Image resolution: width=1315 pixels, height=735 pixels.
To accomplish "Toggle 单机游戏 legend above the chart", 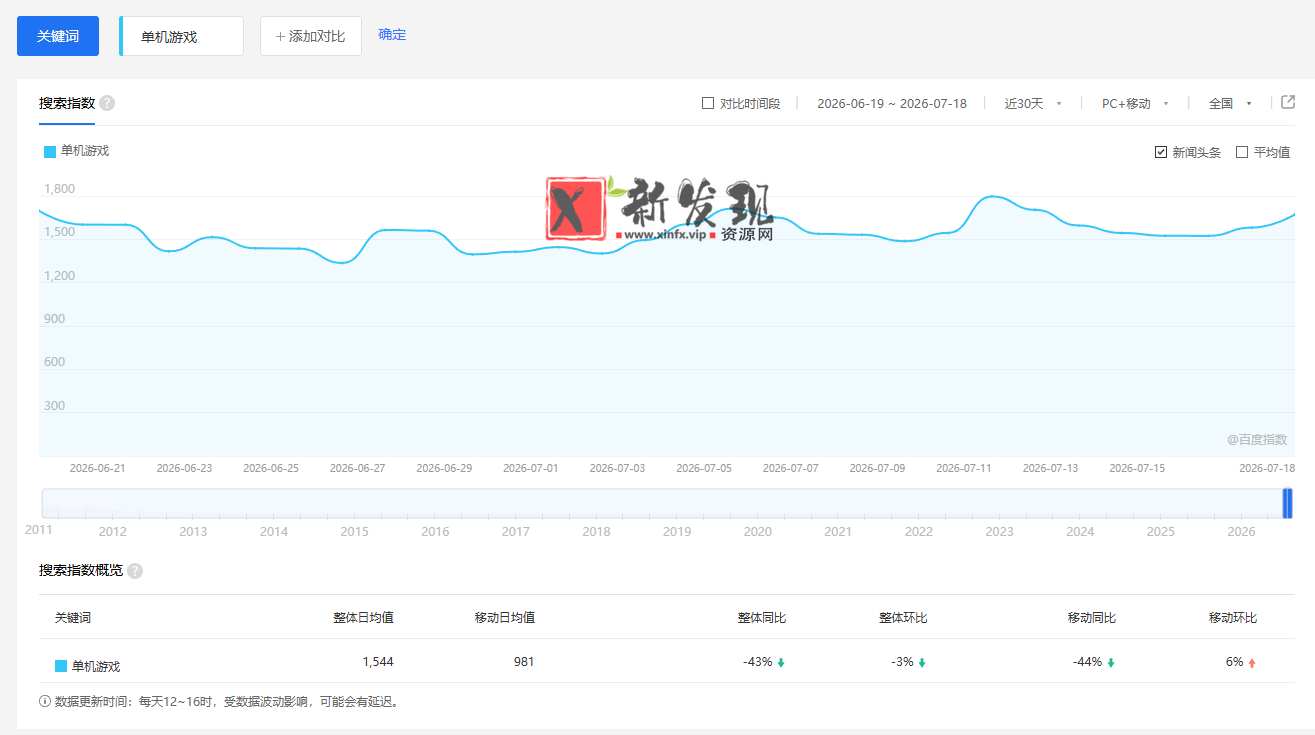I will [77, 151].
